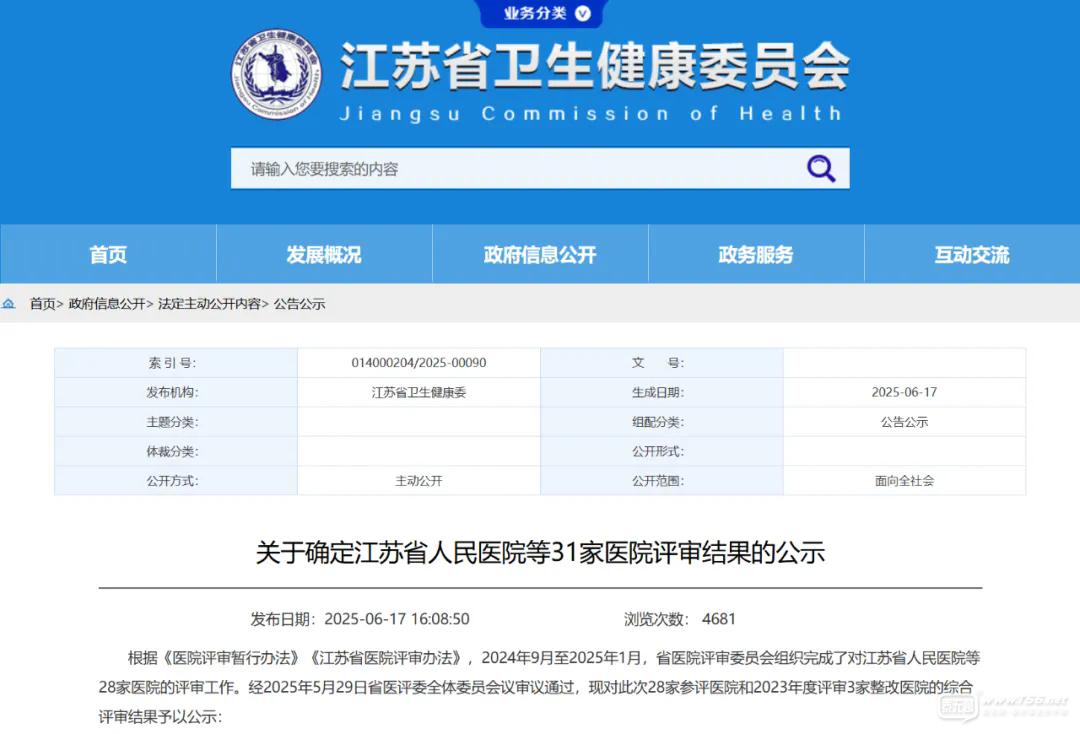
Task: Click the article title about 31家医院评审结果
Action: tap(540, 553)
